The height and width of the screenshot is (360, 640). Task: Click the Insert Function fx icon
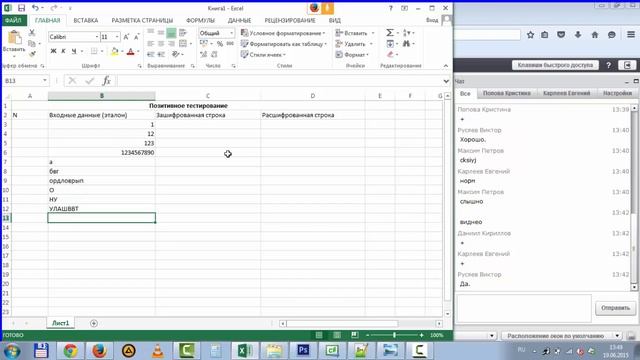(107, 81)
